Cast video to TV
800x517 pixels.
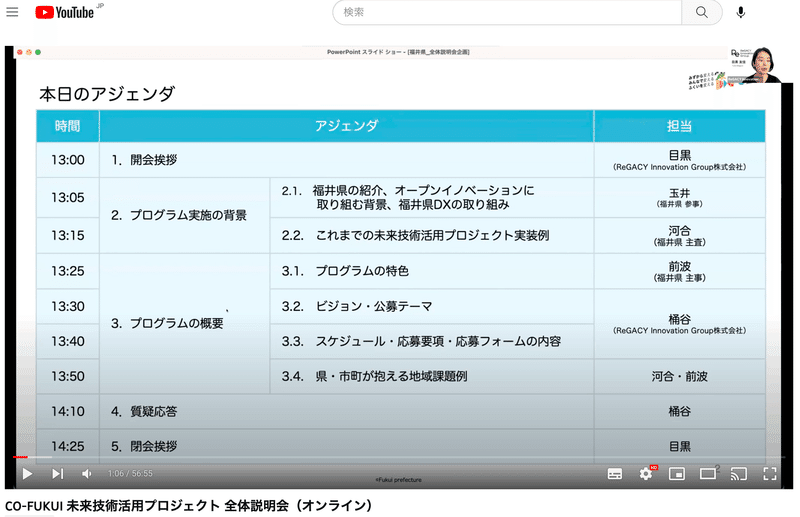click(738, 474)
